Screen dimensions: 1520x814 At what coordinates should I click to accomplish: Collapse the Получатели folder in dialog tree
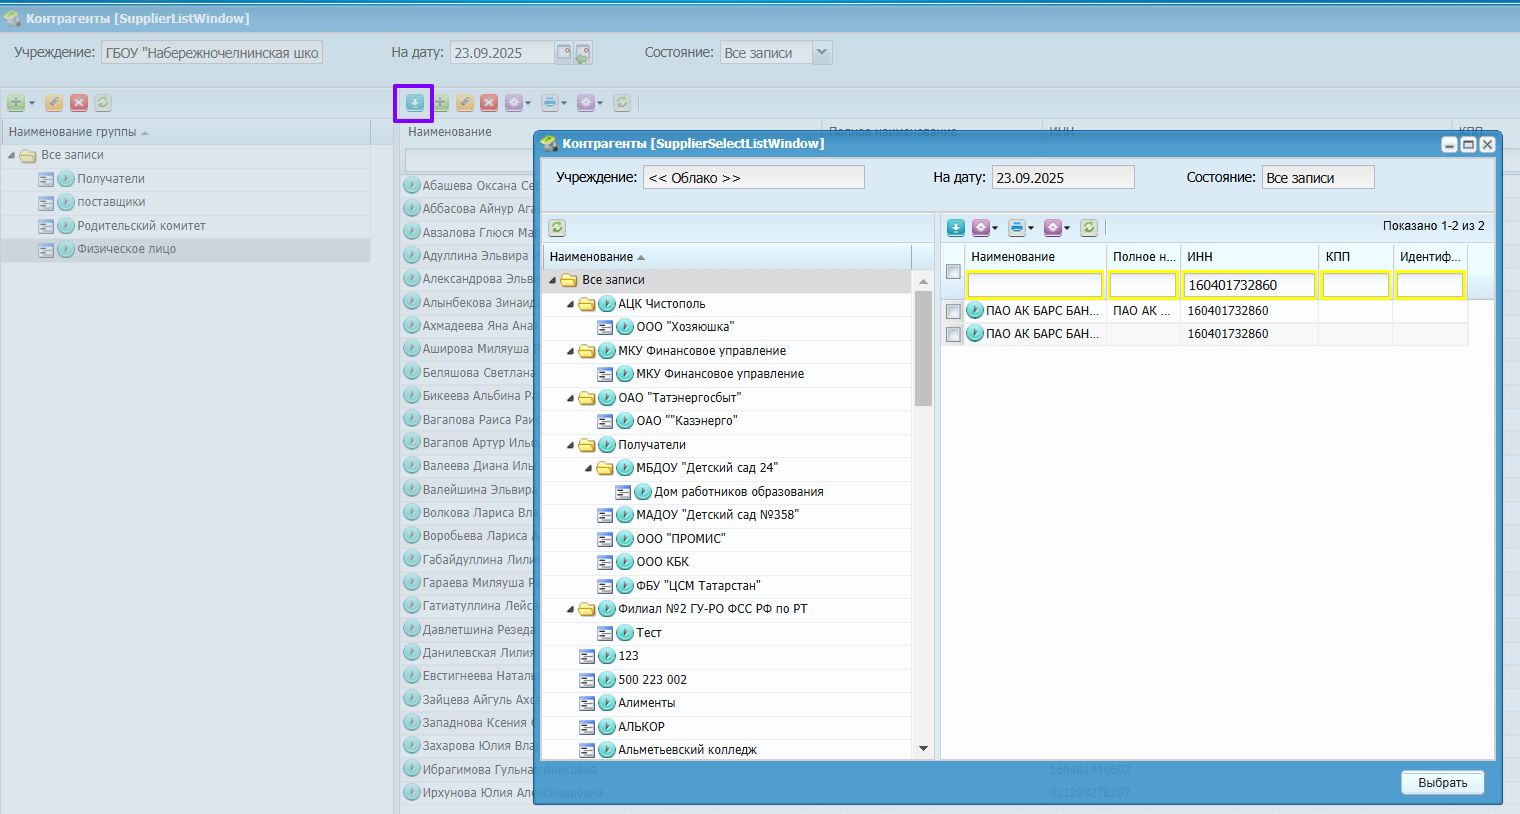point(571,445)
